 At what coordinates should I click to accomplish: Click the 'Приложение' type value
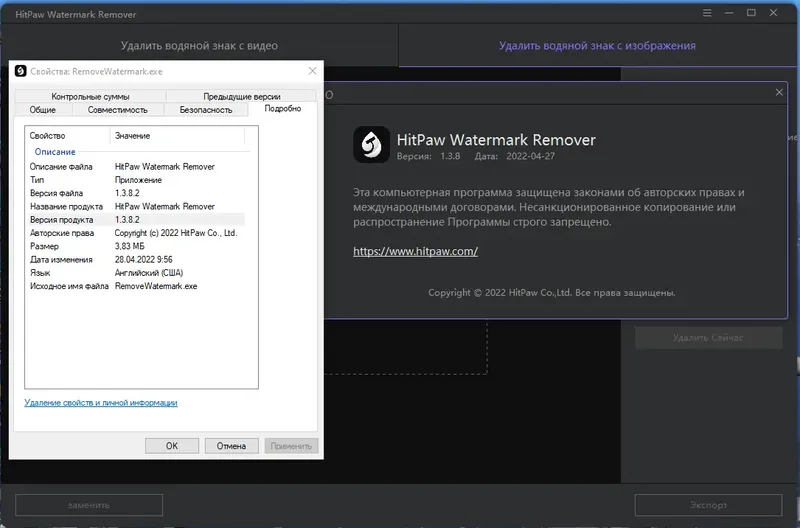click(138, 180)
